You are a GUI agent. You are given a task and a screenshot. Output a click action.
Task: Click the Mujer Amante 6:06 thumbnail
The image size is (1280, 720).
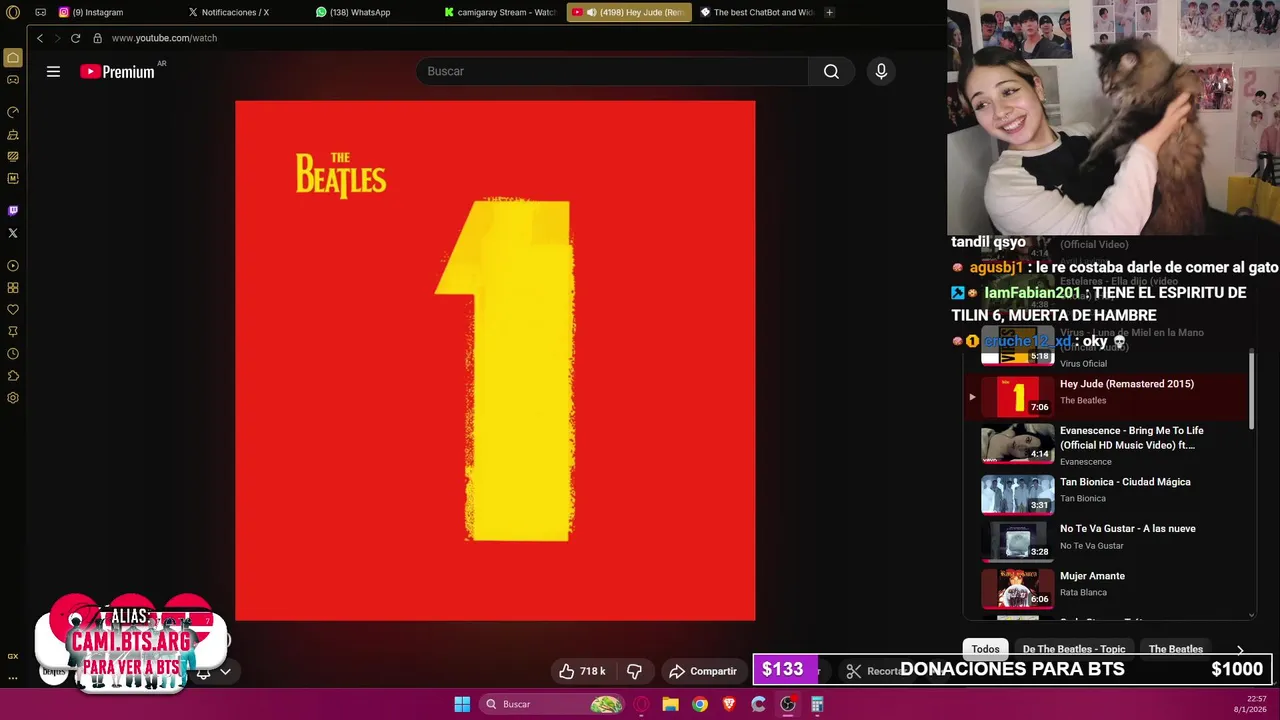coord(1017,588)
